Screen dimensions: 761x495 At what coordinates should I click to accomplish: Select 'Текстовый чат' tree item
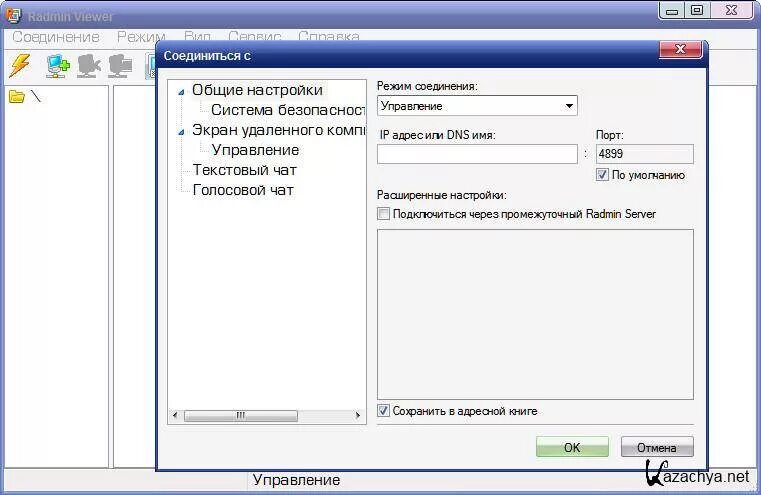coord(245,170)
